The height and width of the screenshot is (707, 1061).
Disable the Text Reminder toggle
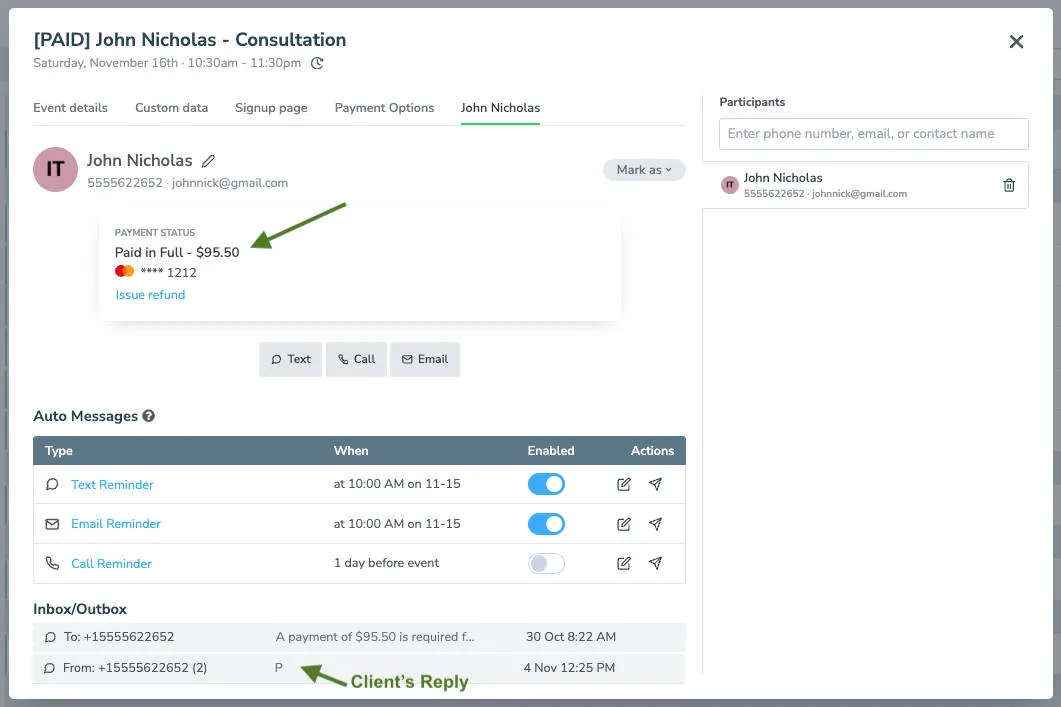tap(546, 484)
